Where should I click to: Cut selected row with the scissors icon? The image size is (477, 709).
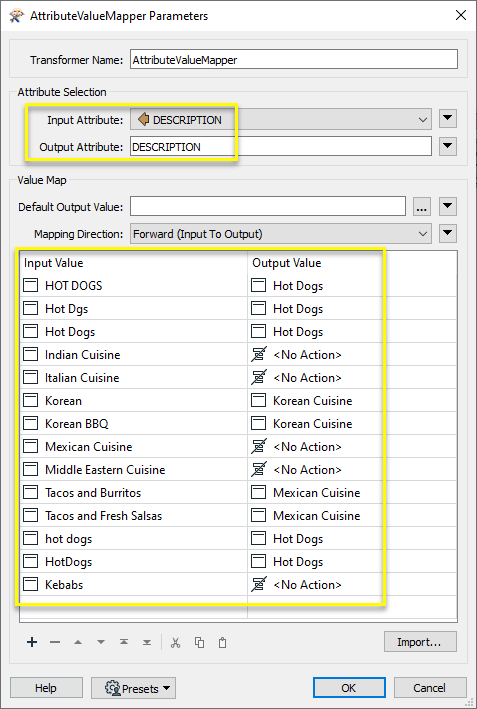176,643
